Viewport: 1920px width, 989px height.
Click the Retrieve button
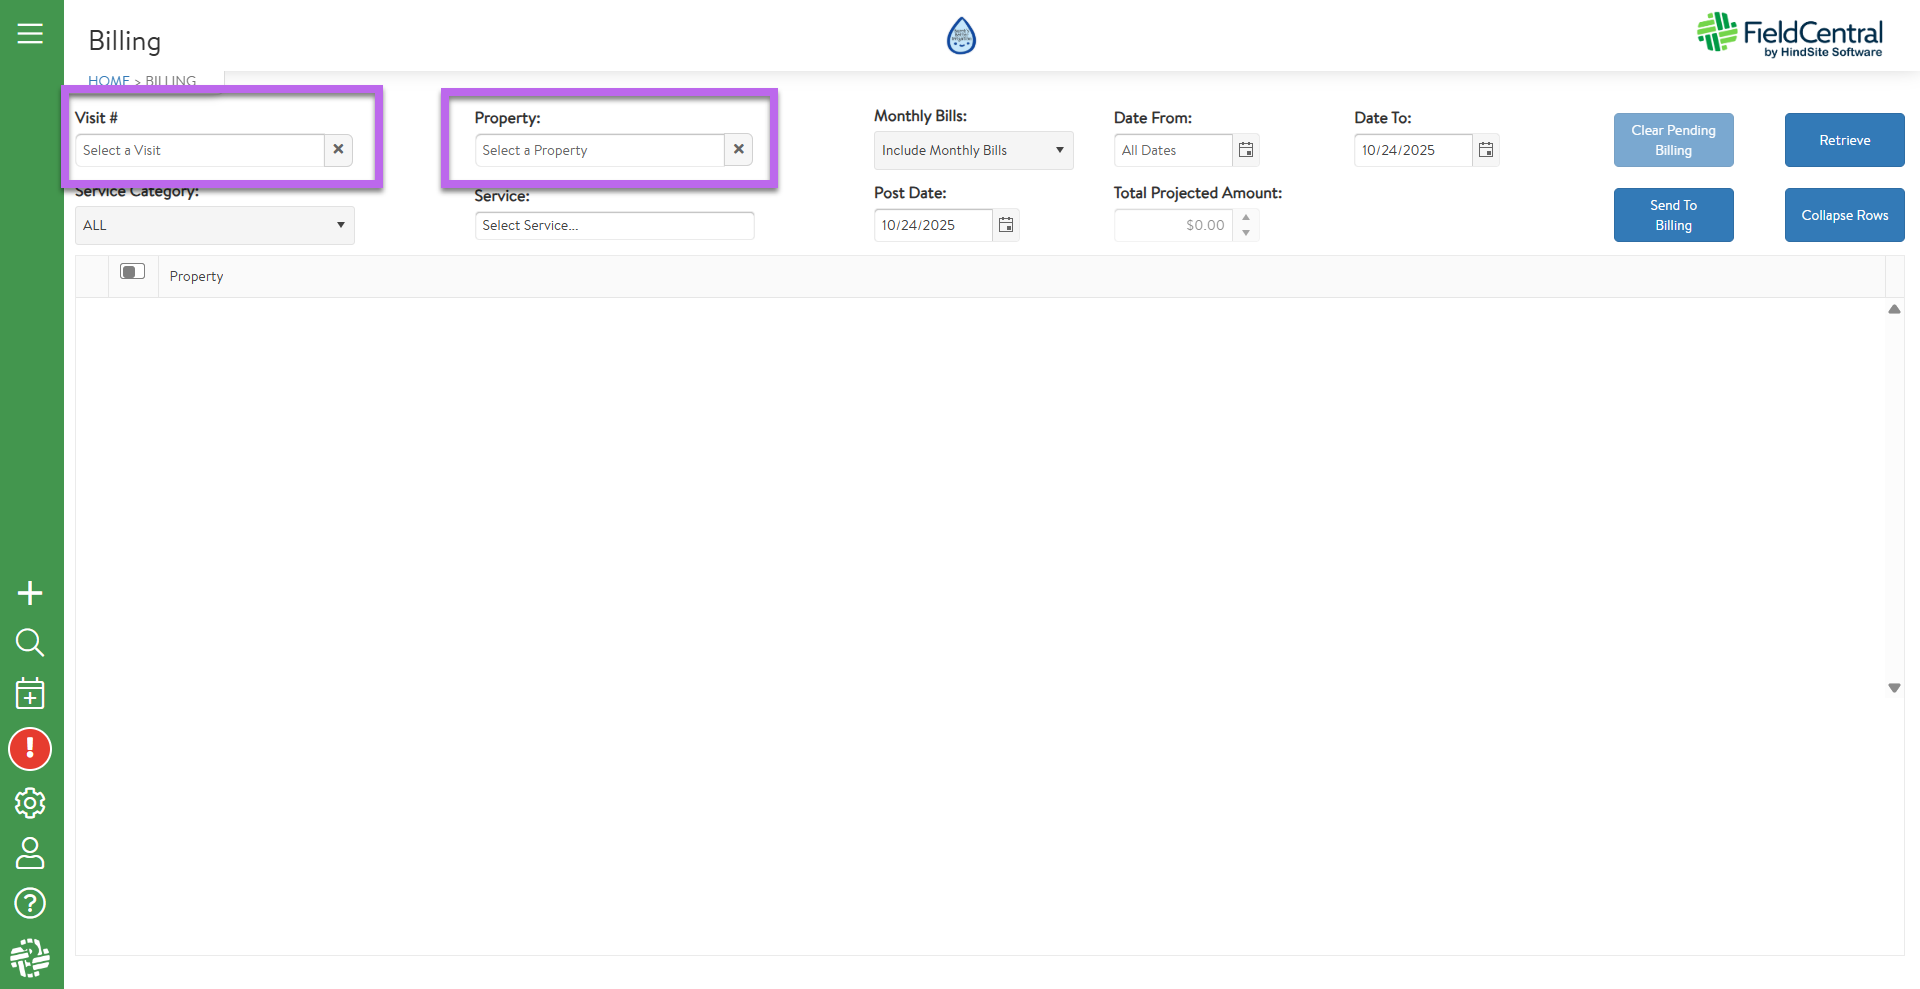pos(1844,140)
